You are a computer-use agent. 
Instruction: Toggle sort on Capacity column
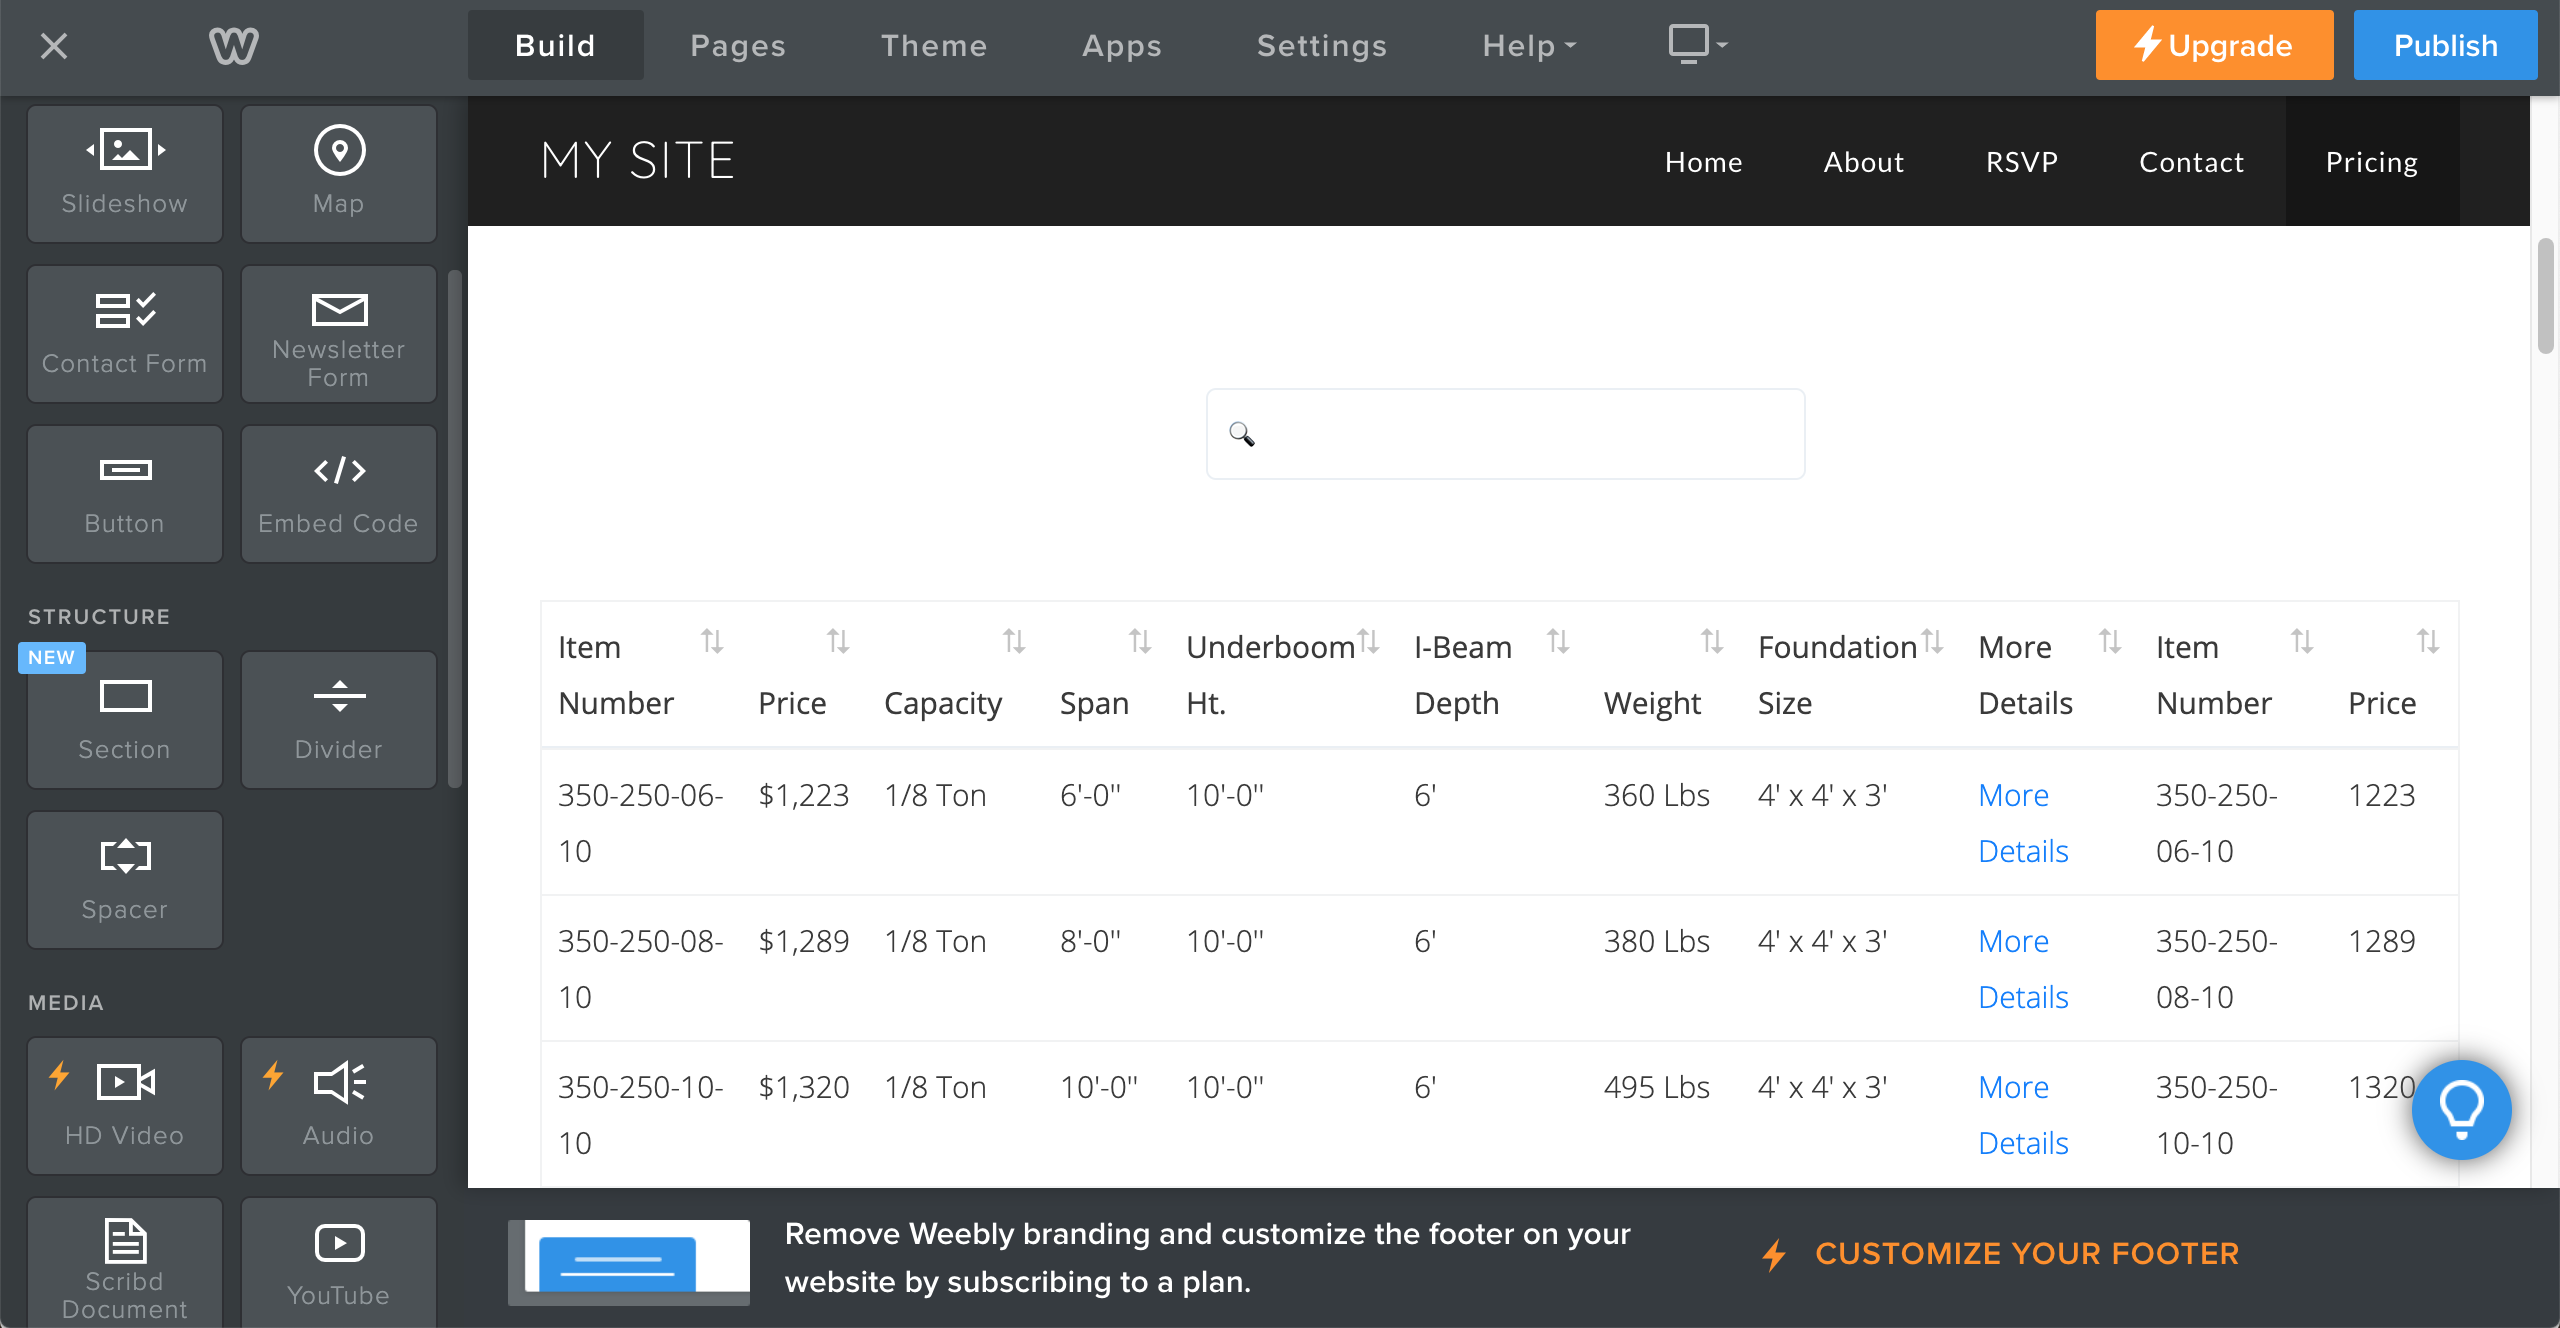coord(1013,641)
